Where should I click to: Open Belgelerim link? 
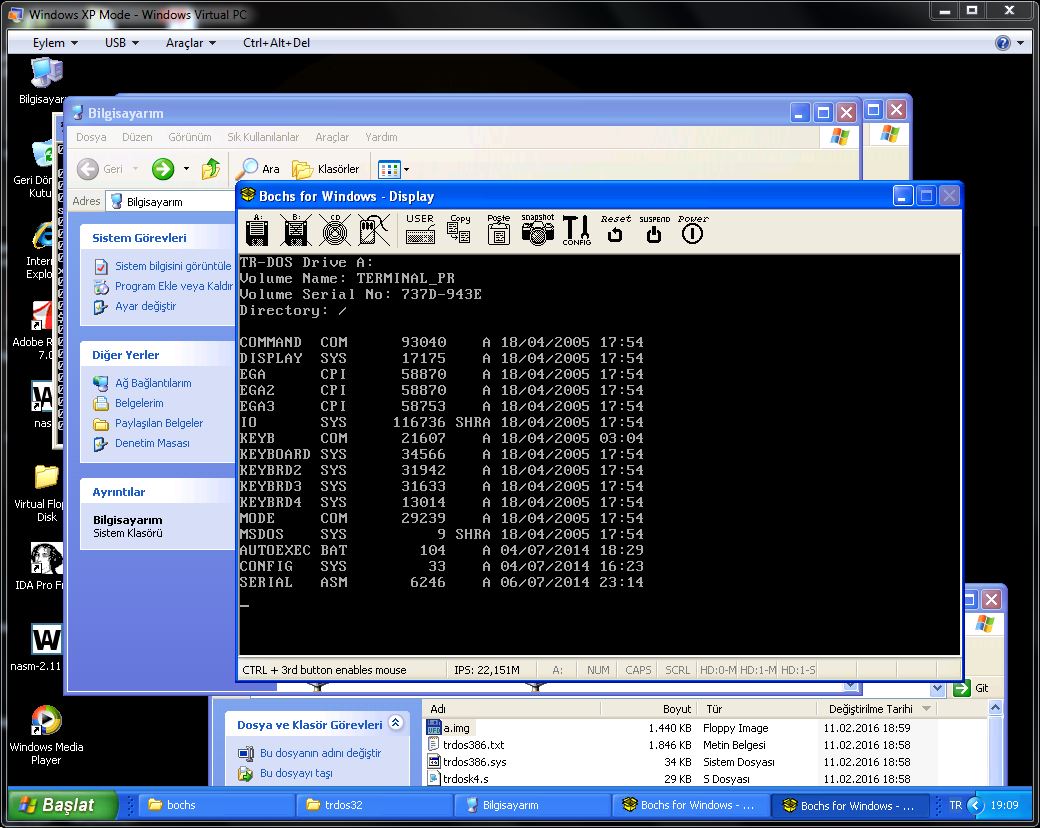click(x=139, y=403)
